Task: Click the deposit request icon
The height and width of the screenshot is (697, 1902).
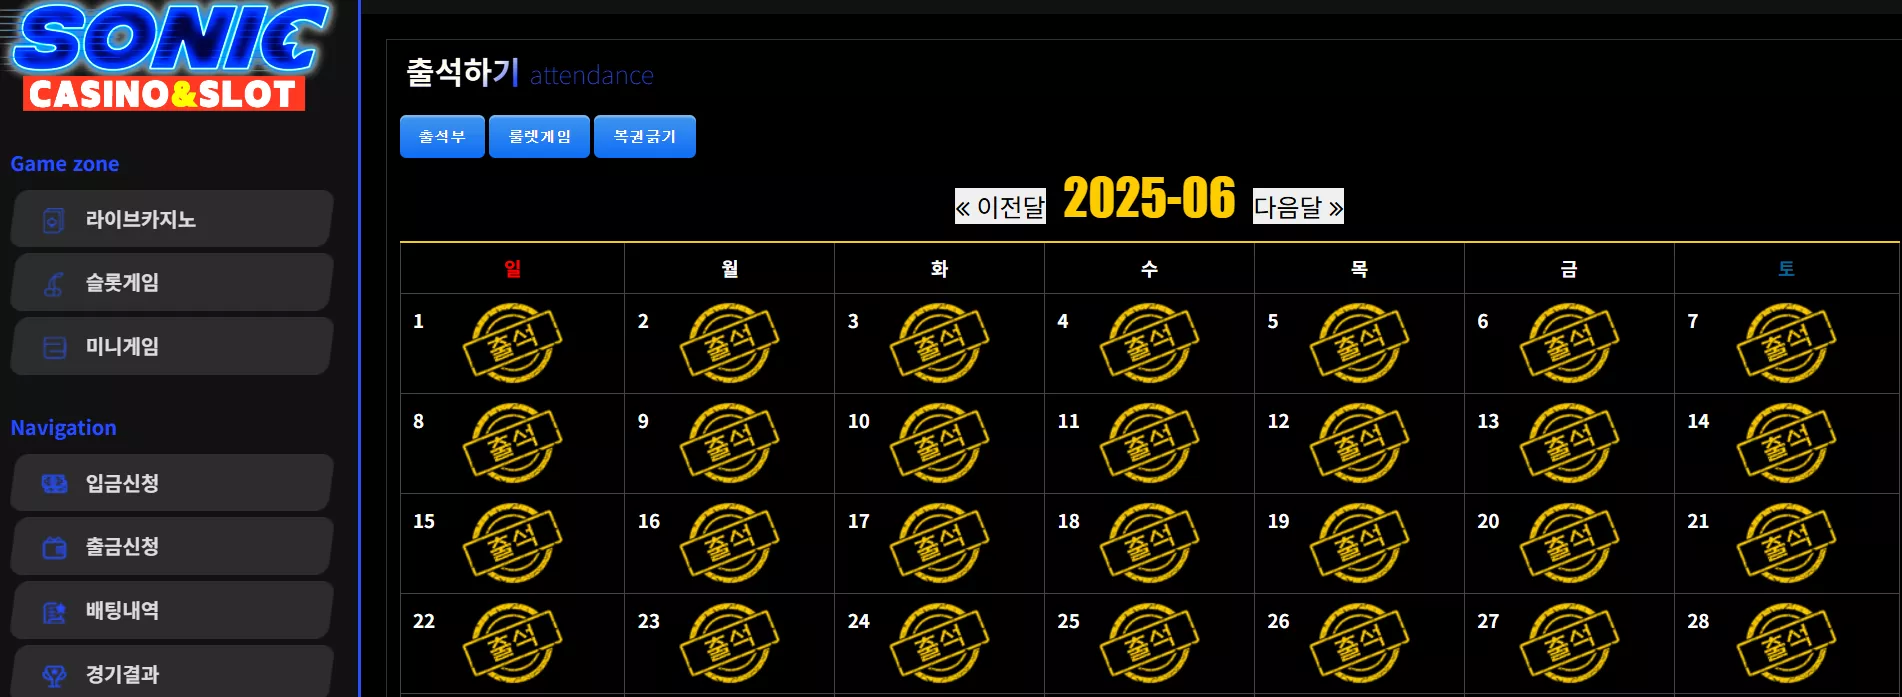Action: 54,484
